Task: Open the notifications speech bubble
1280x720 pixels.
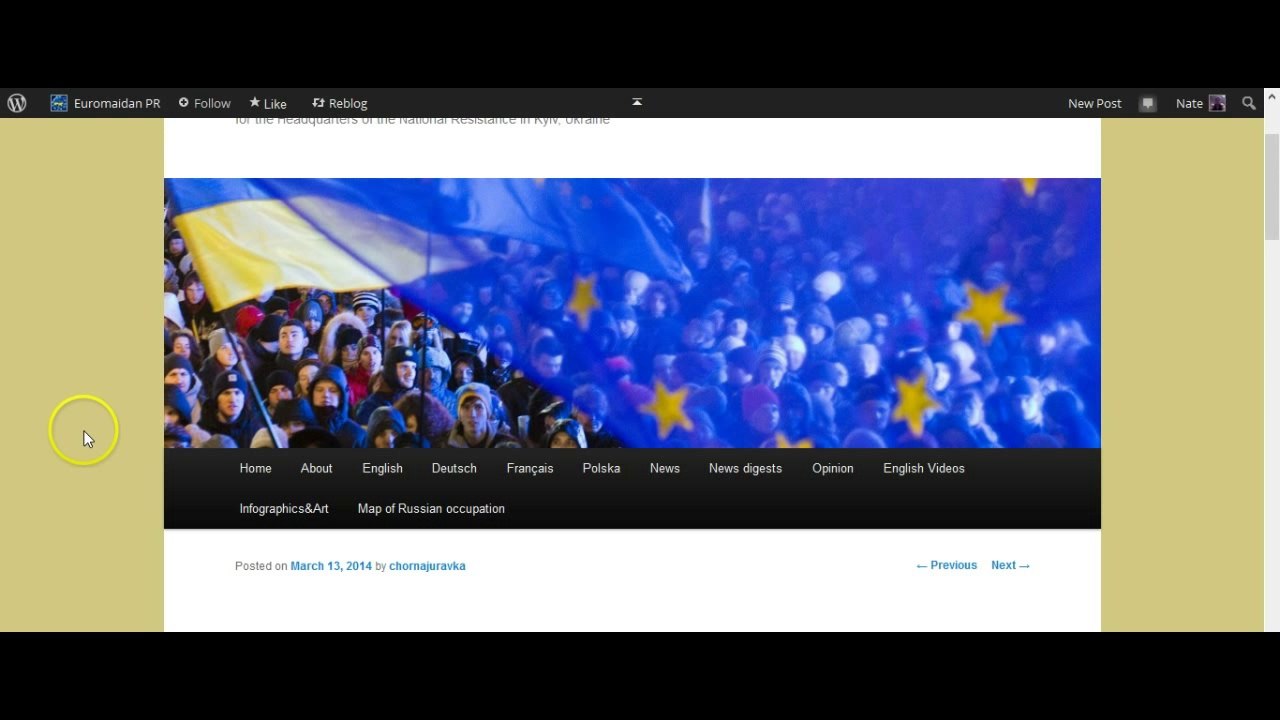Action: click(1148, 103)
